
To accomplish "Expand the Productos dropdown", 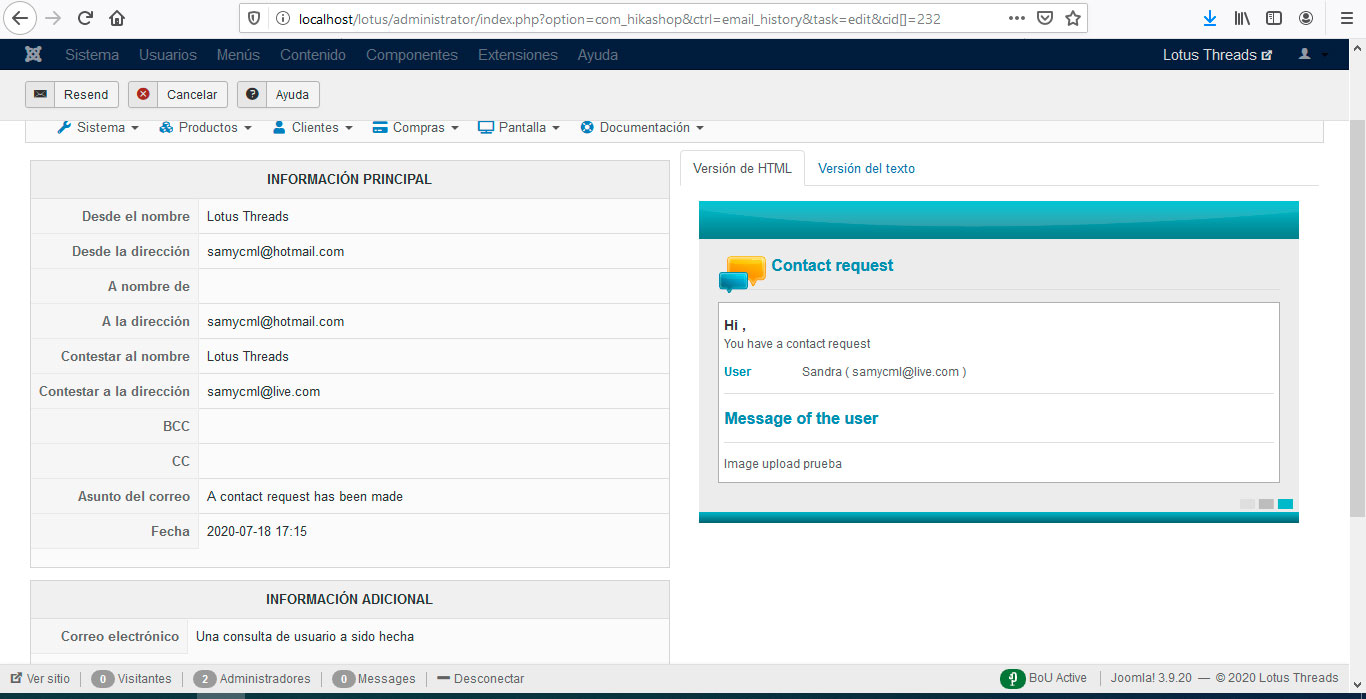I will coord(206,127).
